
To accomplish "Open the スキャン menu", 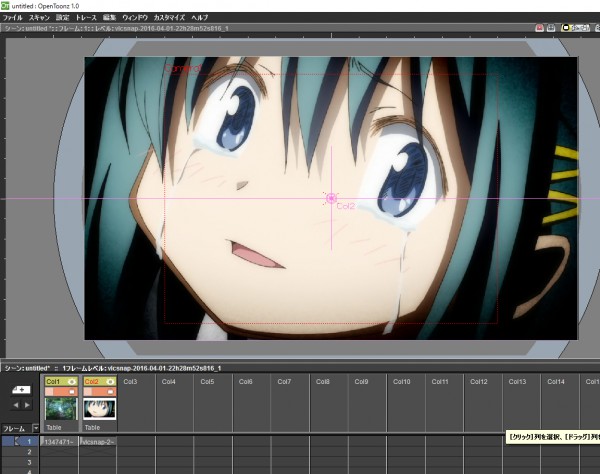I will 39,18.
